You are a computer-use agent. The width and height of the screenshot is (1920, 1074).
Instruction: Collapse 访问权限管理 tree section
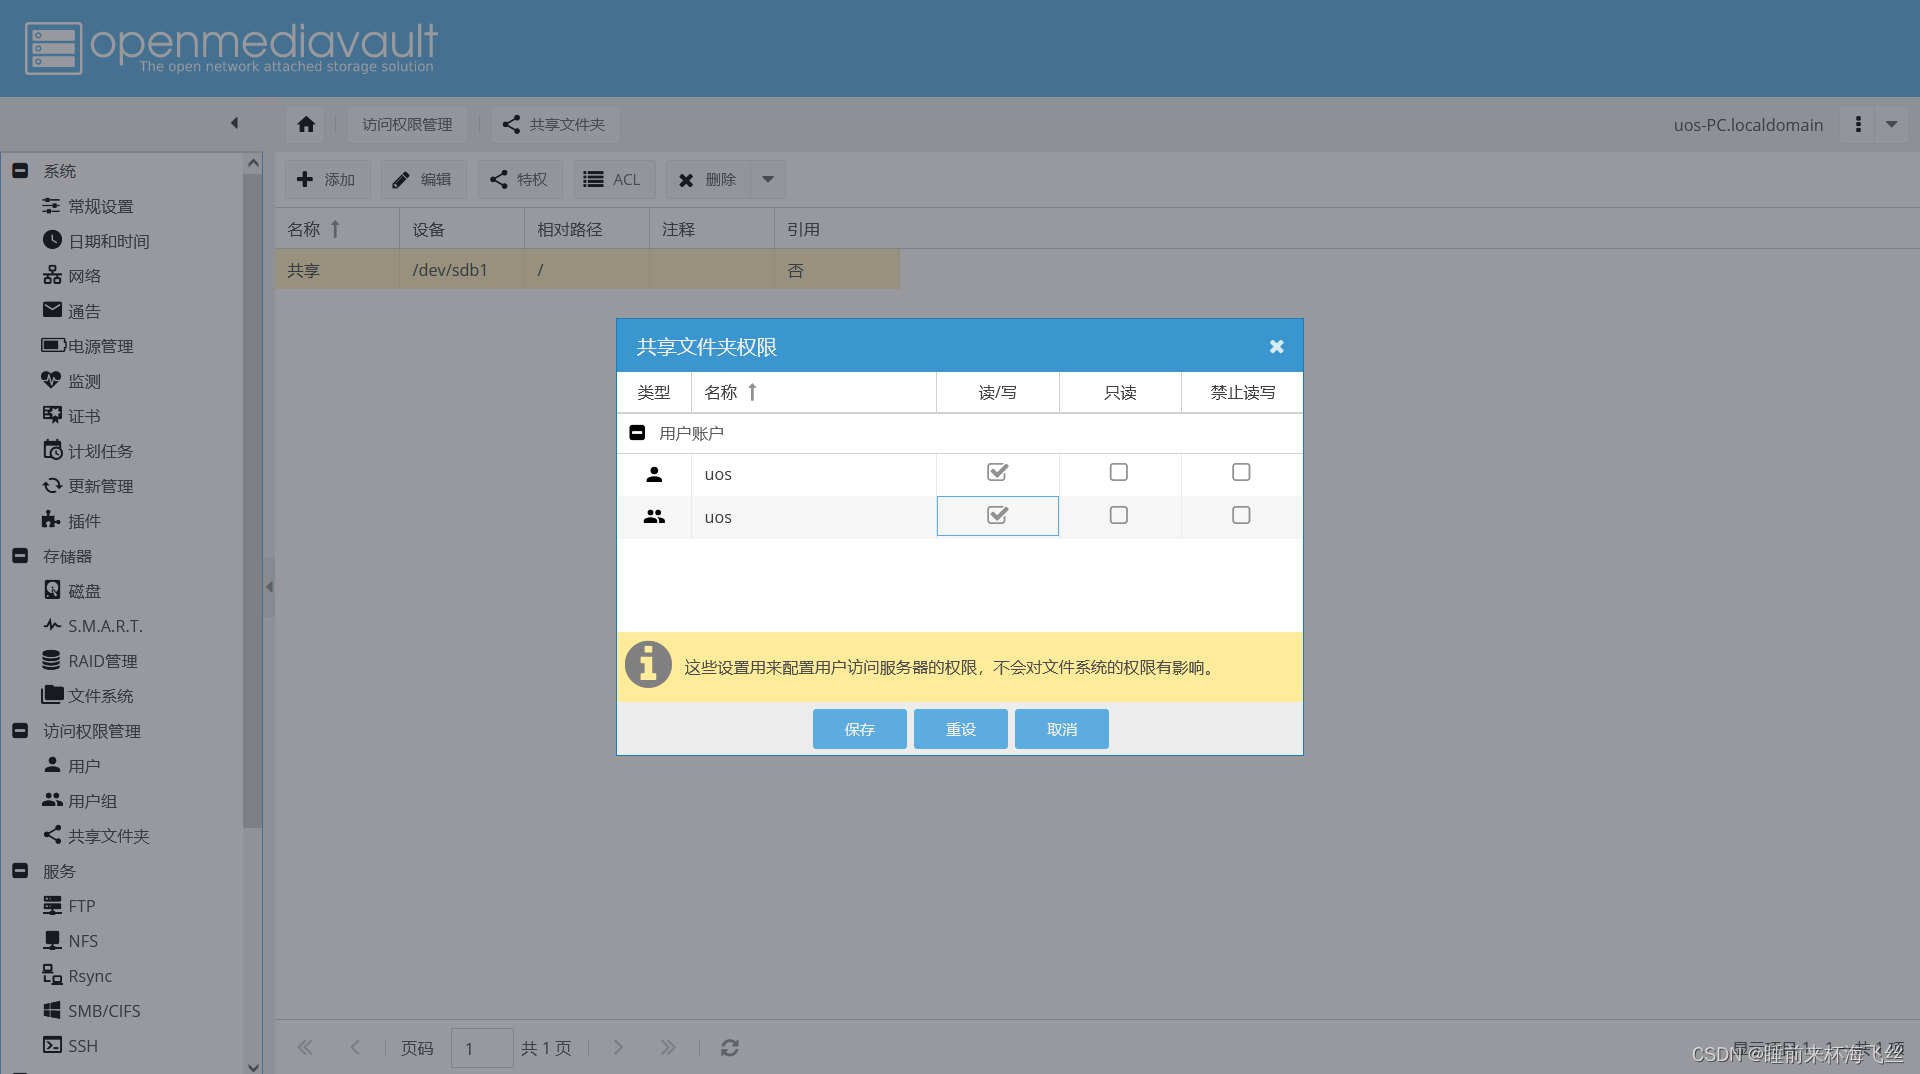pos(20,731)
